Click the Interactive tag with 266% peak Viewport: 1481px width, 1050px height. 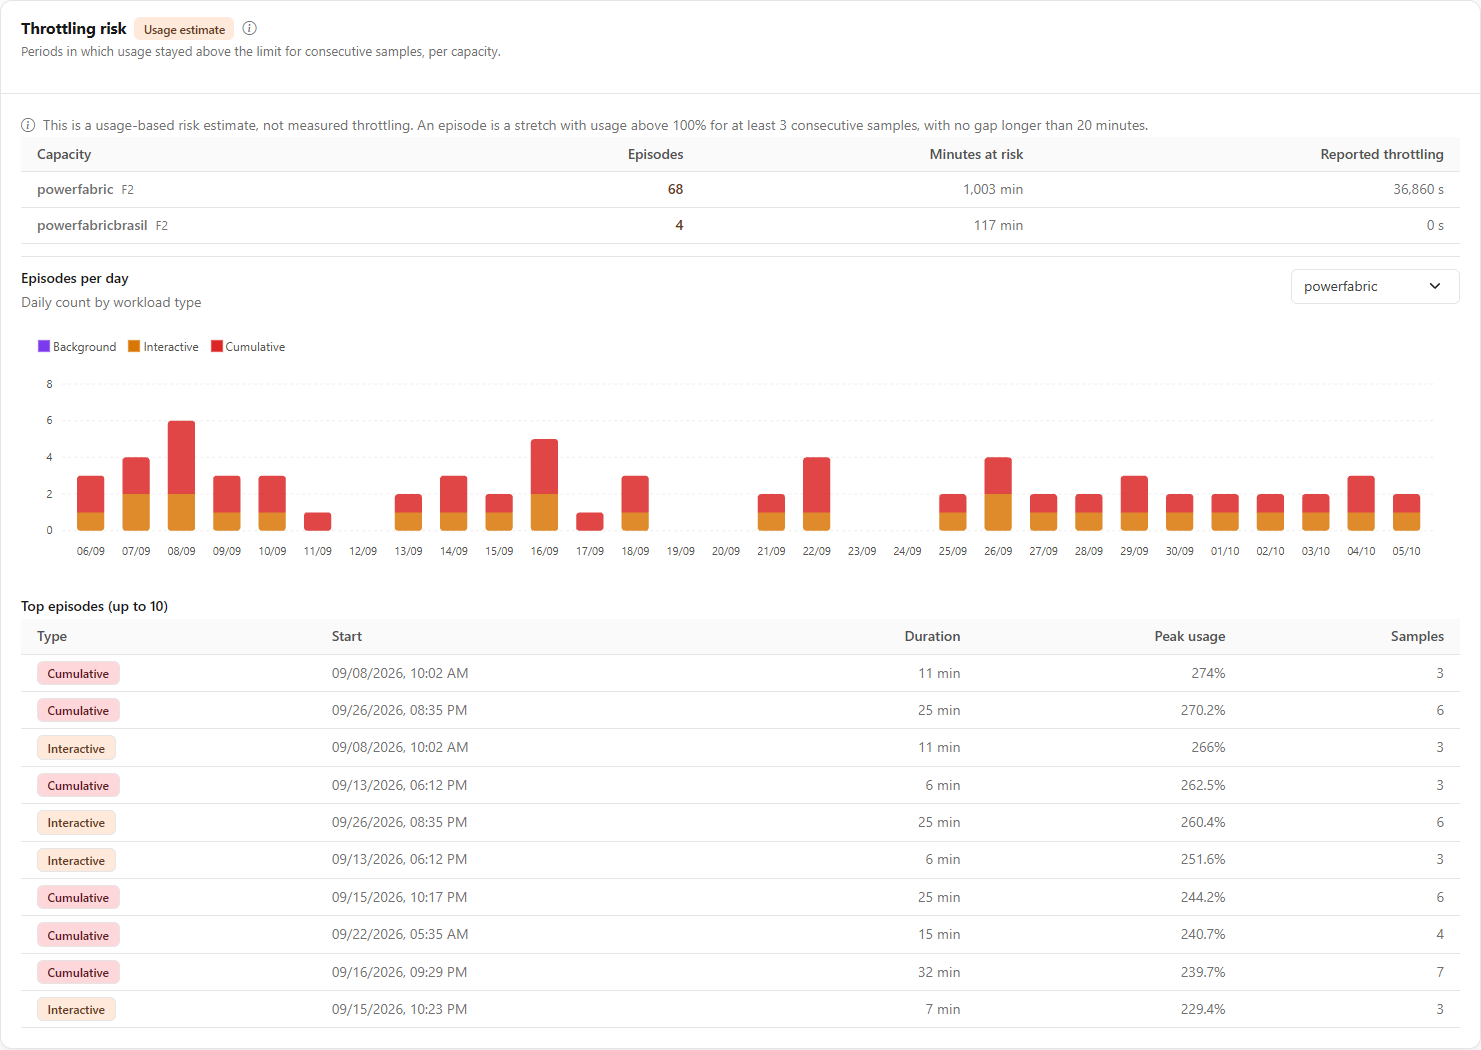click(76, 748)
